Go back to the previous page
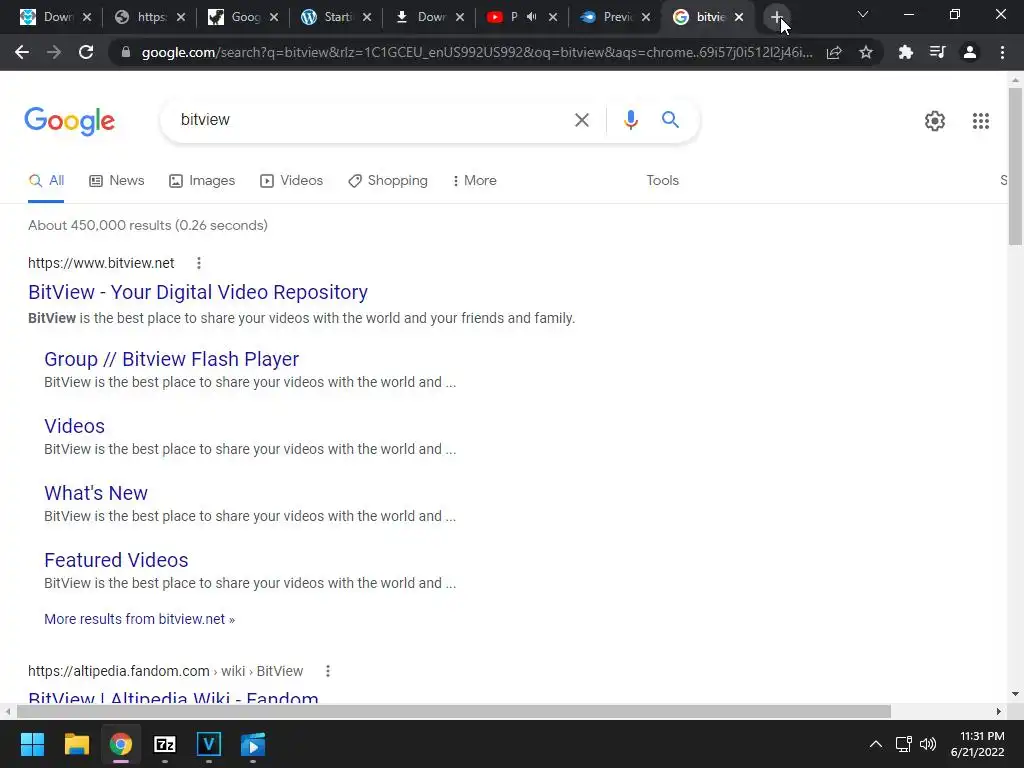Viewport: 1024px width, 768px height. pos(22,52)
